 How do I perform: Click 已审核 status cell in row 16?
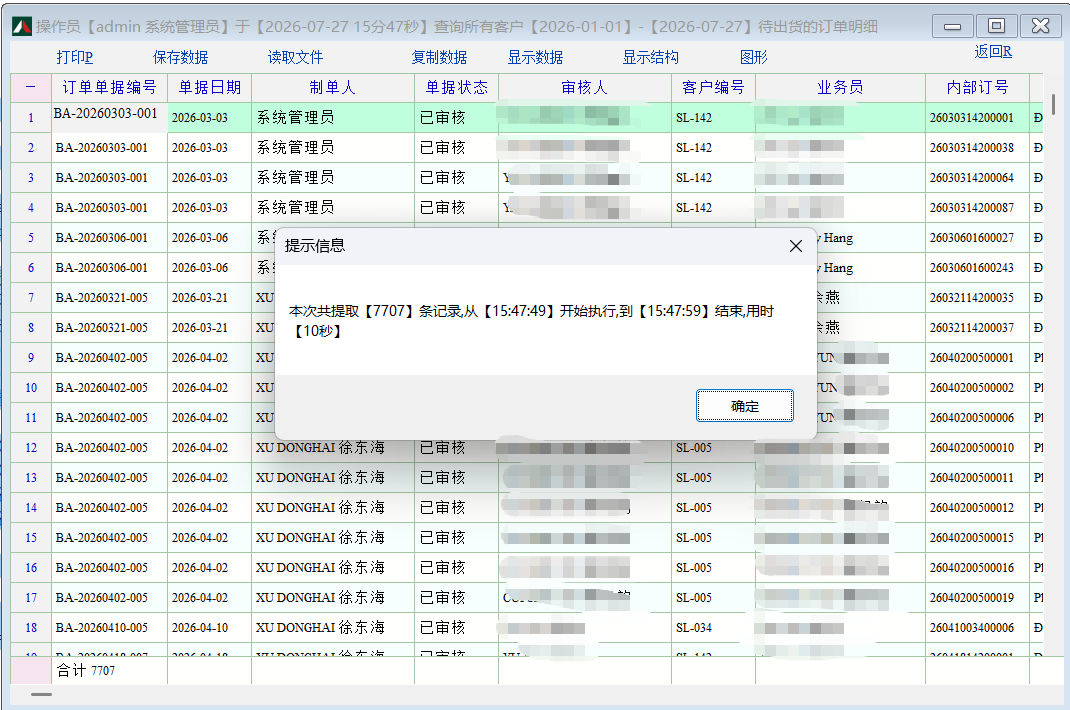[457, 567]
